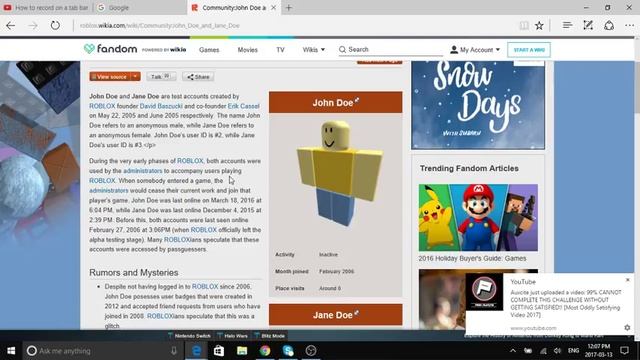Open the Store from the taskbar
This screenshot has height=360, width=640.
tap(219, 351)
